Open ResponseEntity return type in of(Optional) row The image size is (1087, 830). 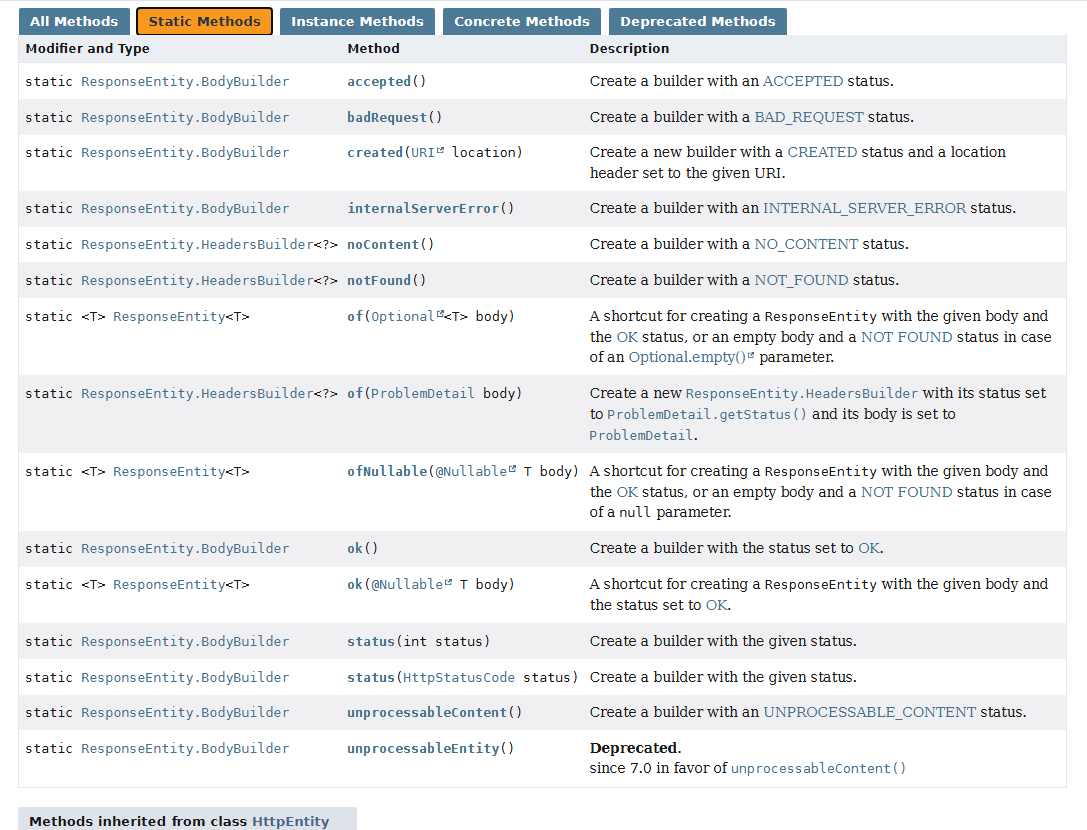click(x=169, y=317)
